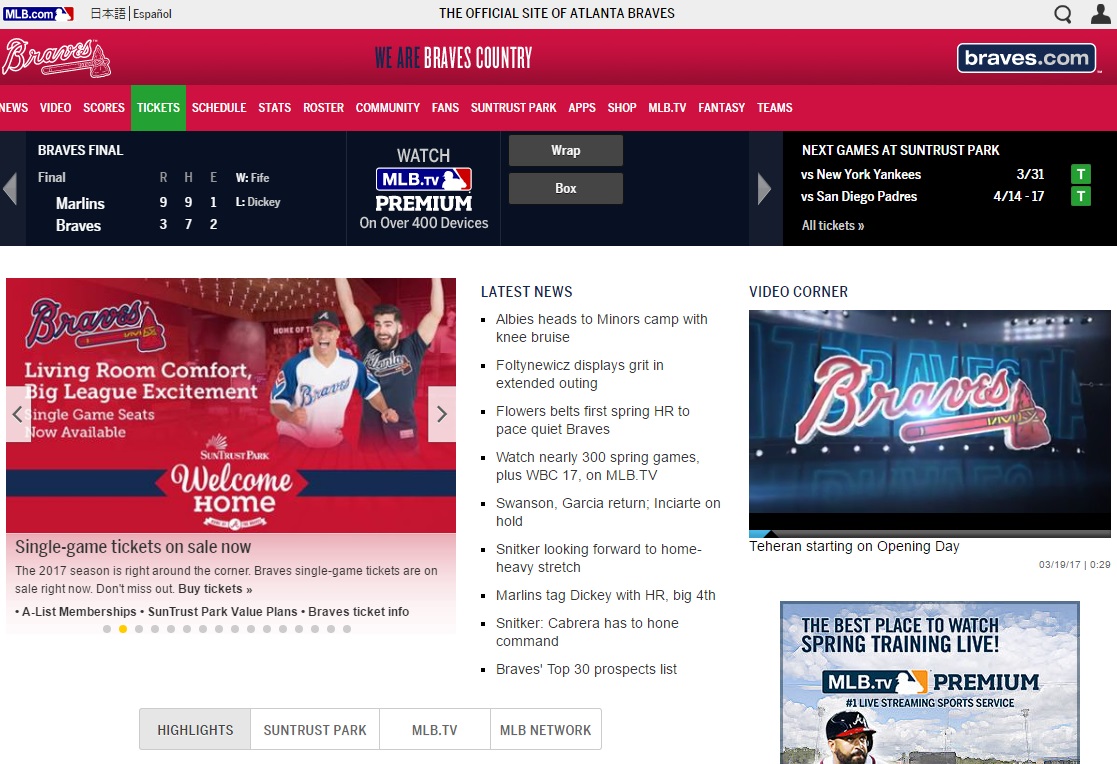1117x764 pixels.
Task: Click the MLB.tv Premium spring training ad
Action: (930, 683)
